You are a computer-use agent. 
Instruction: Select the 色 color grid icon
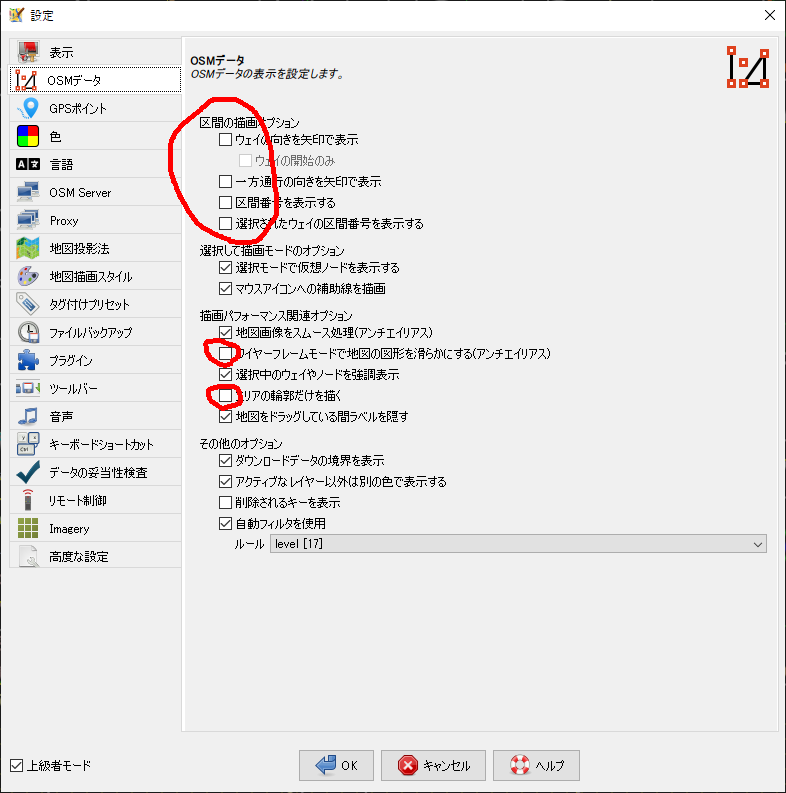[x=28, y=137]
